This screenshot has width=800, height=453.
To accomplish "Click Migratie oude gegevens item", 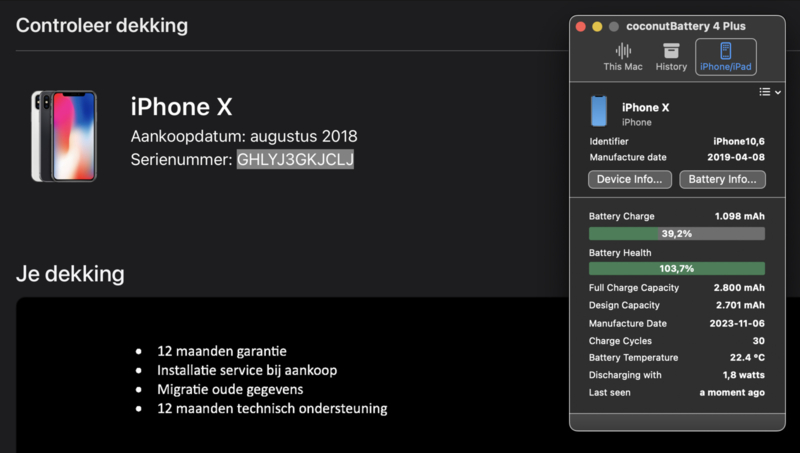I will click(x=230, y=389).
